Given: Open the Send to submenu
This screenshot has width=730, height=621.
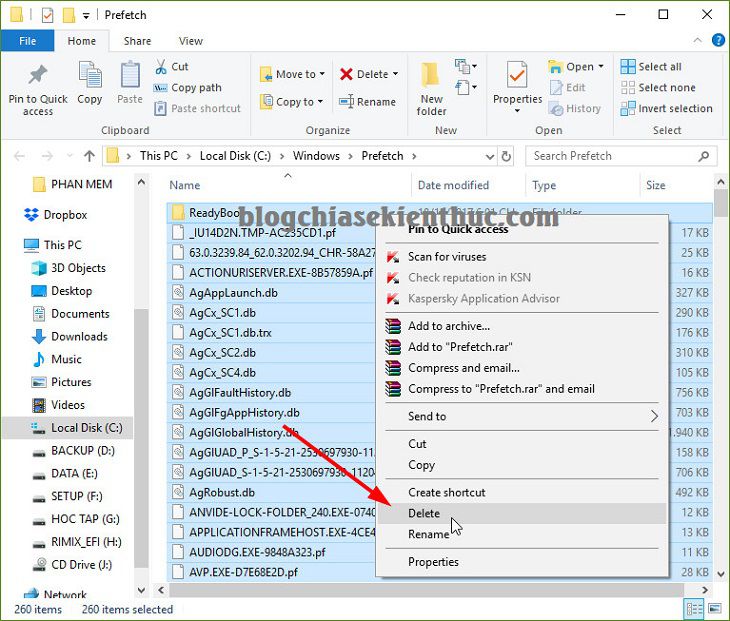Looking at the screenshot, I should [522, 416].
